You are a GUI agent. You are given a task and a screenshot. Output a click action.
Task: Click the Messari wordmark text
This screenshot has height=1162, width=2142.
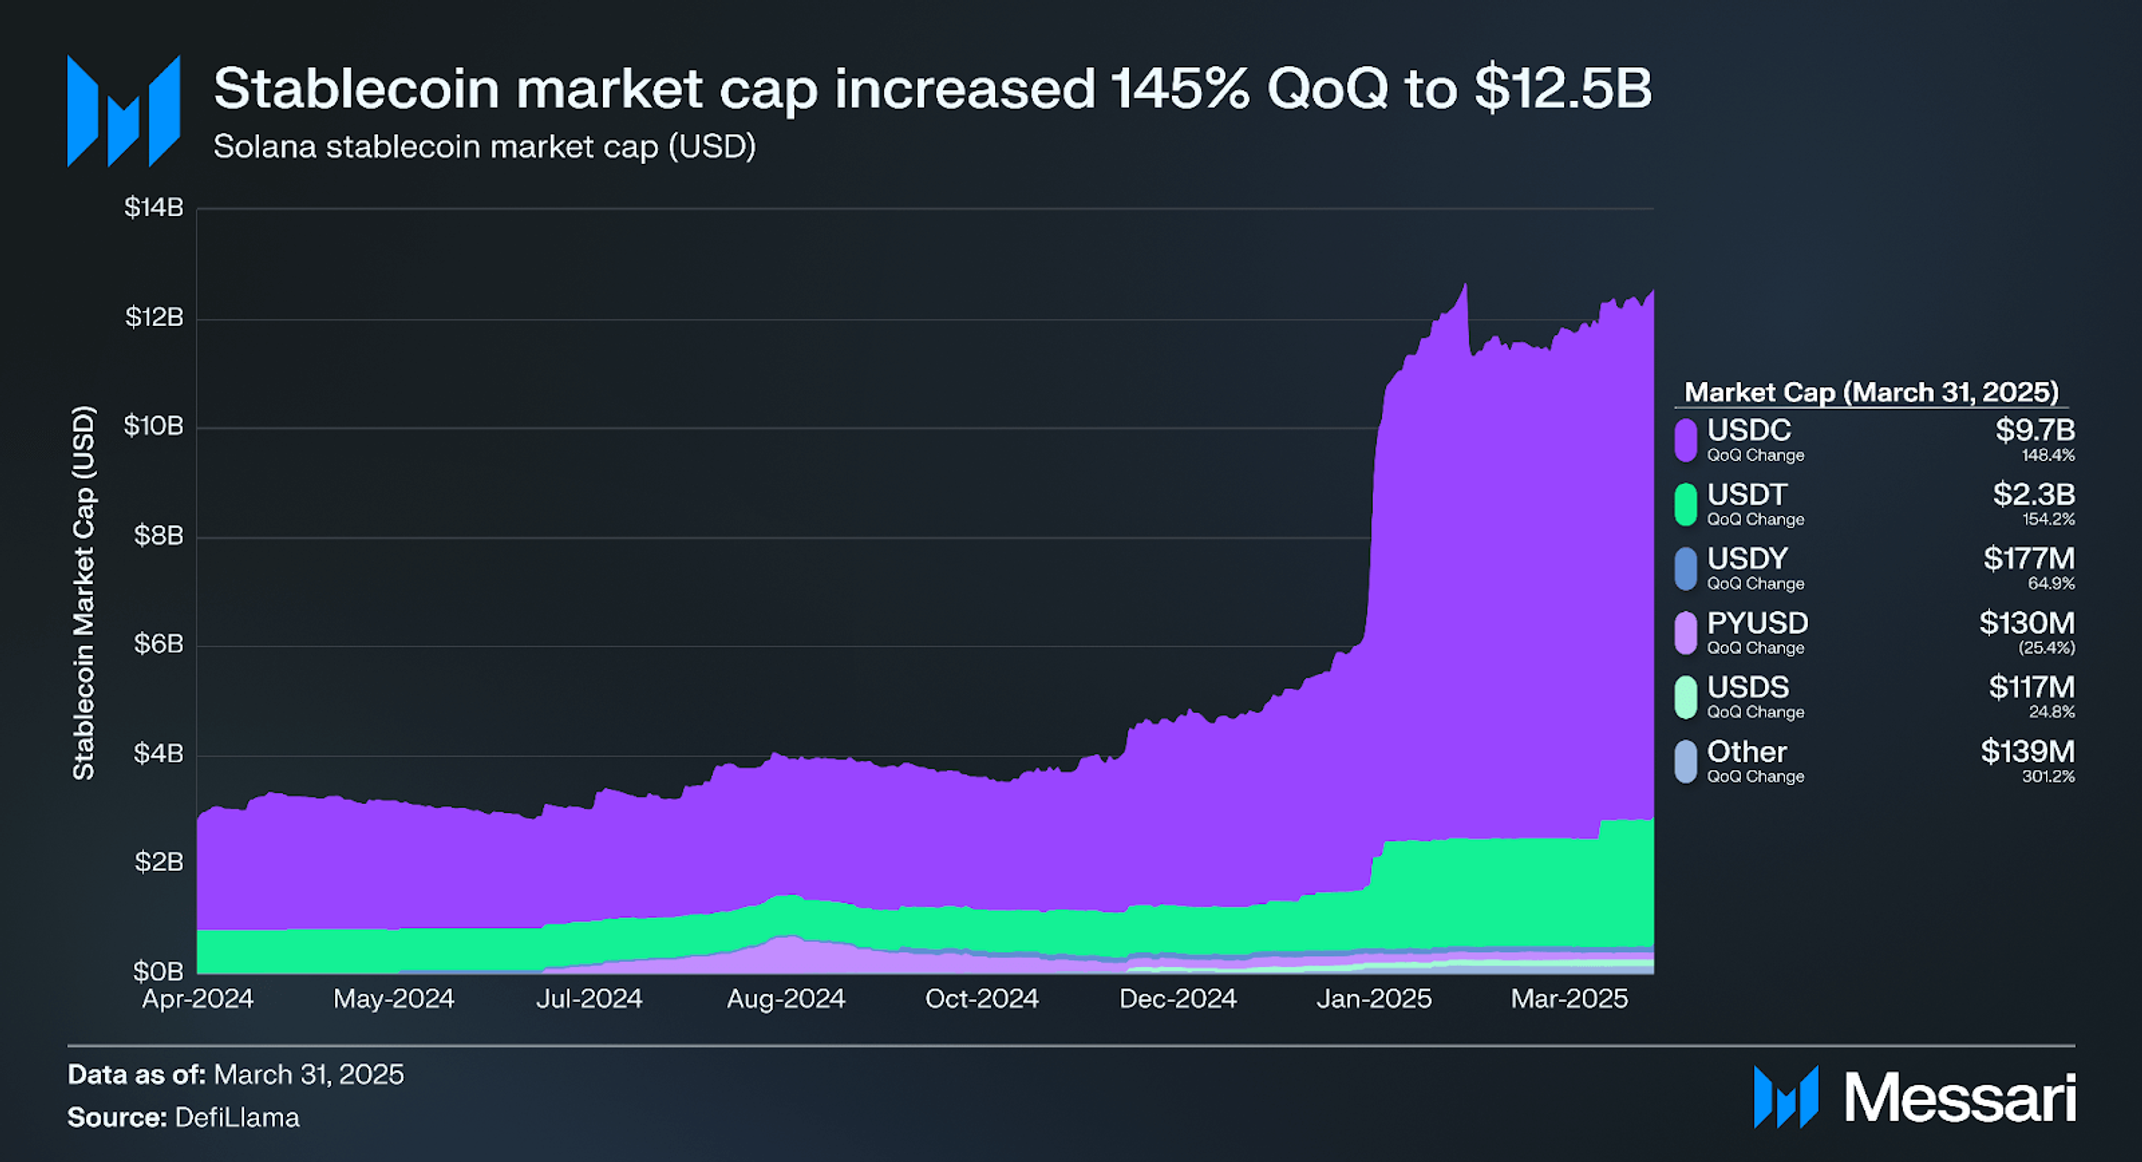click(x=1960, y=1098)
